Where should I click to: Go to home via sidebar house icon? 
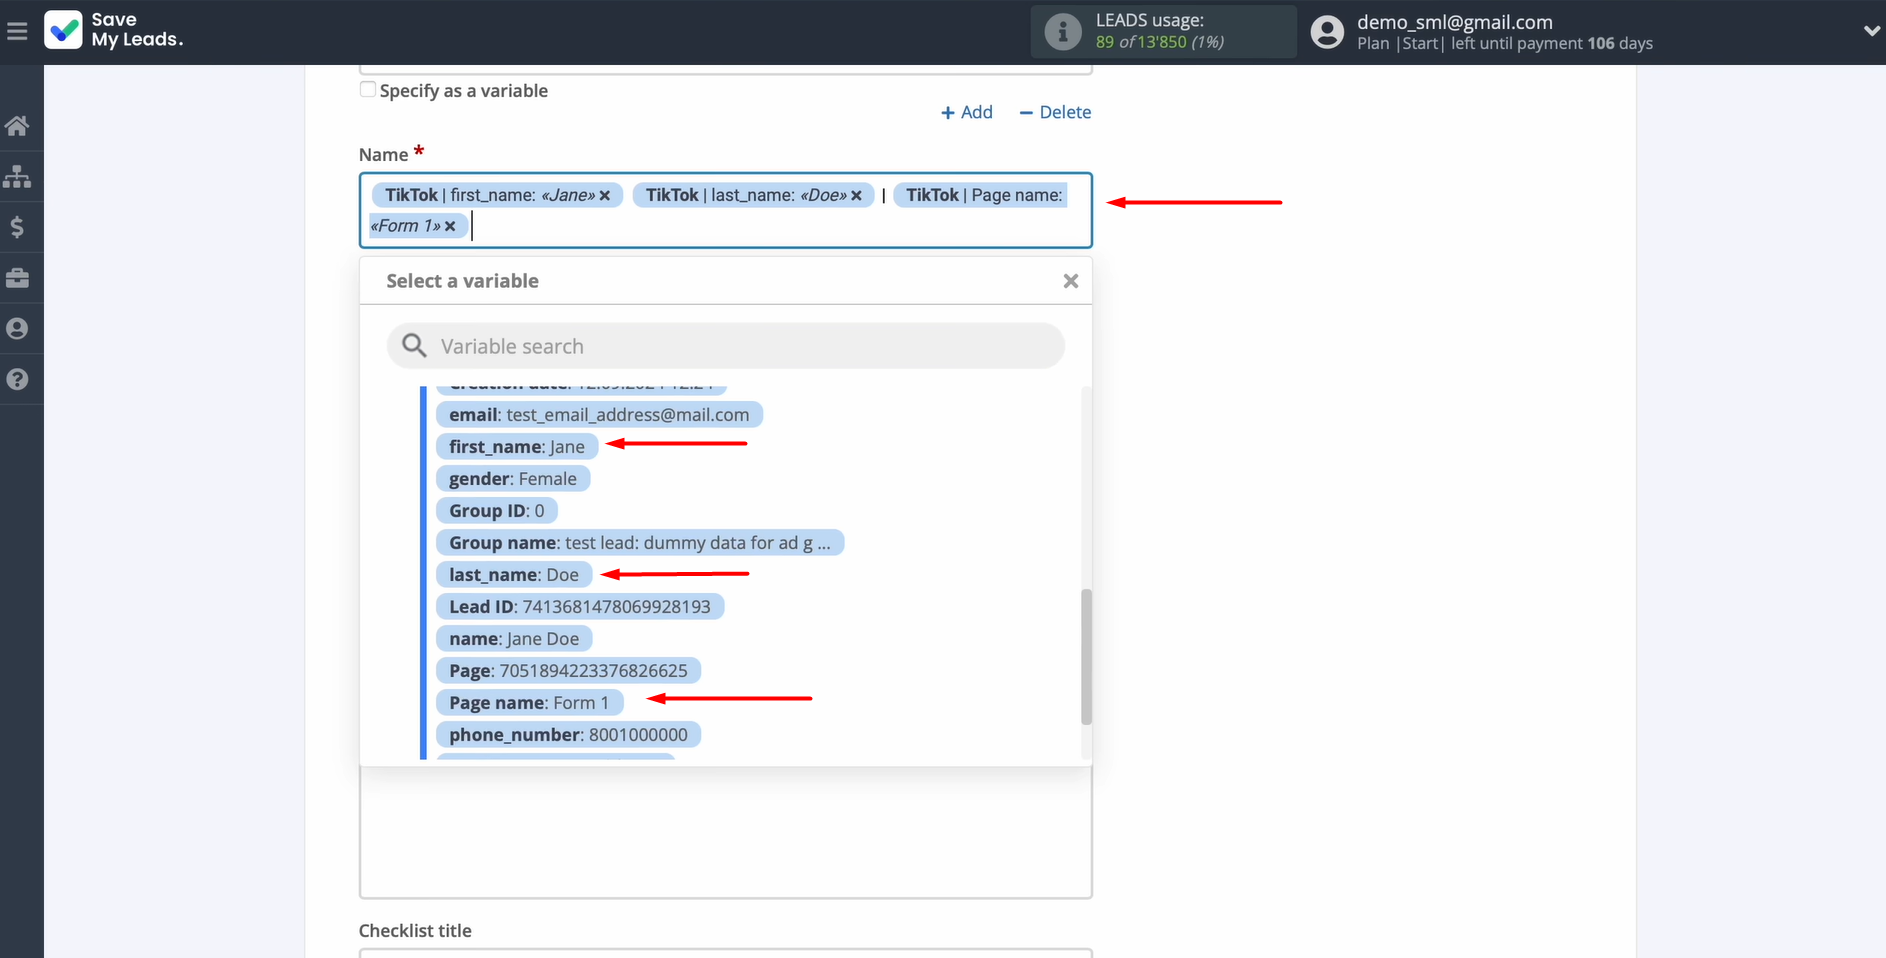(x=17, y=126)
